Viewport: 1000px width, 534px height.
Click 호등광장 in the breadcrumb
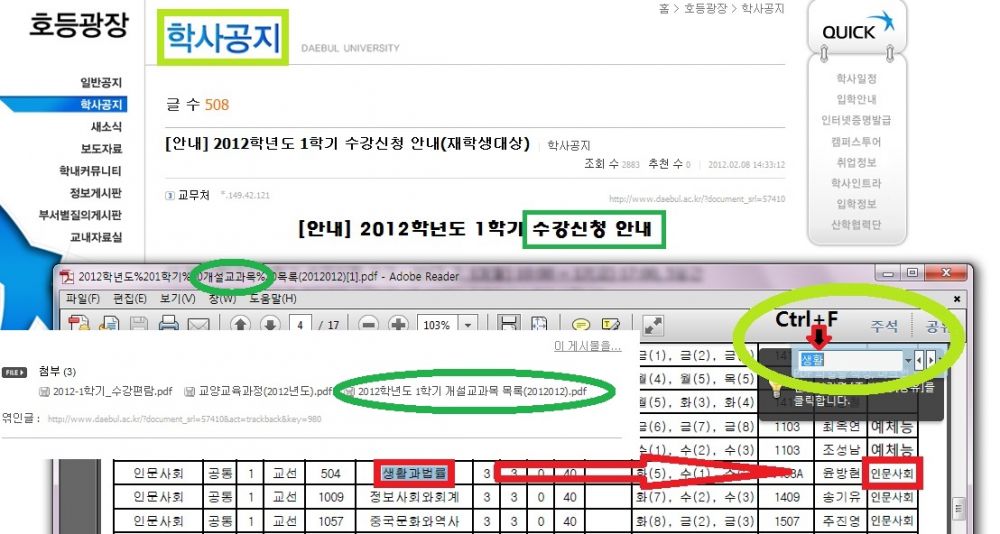[705, 9]
